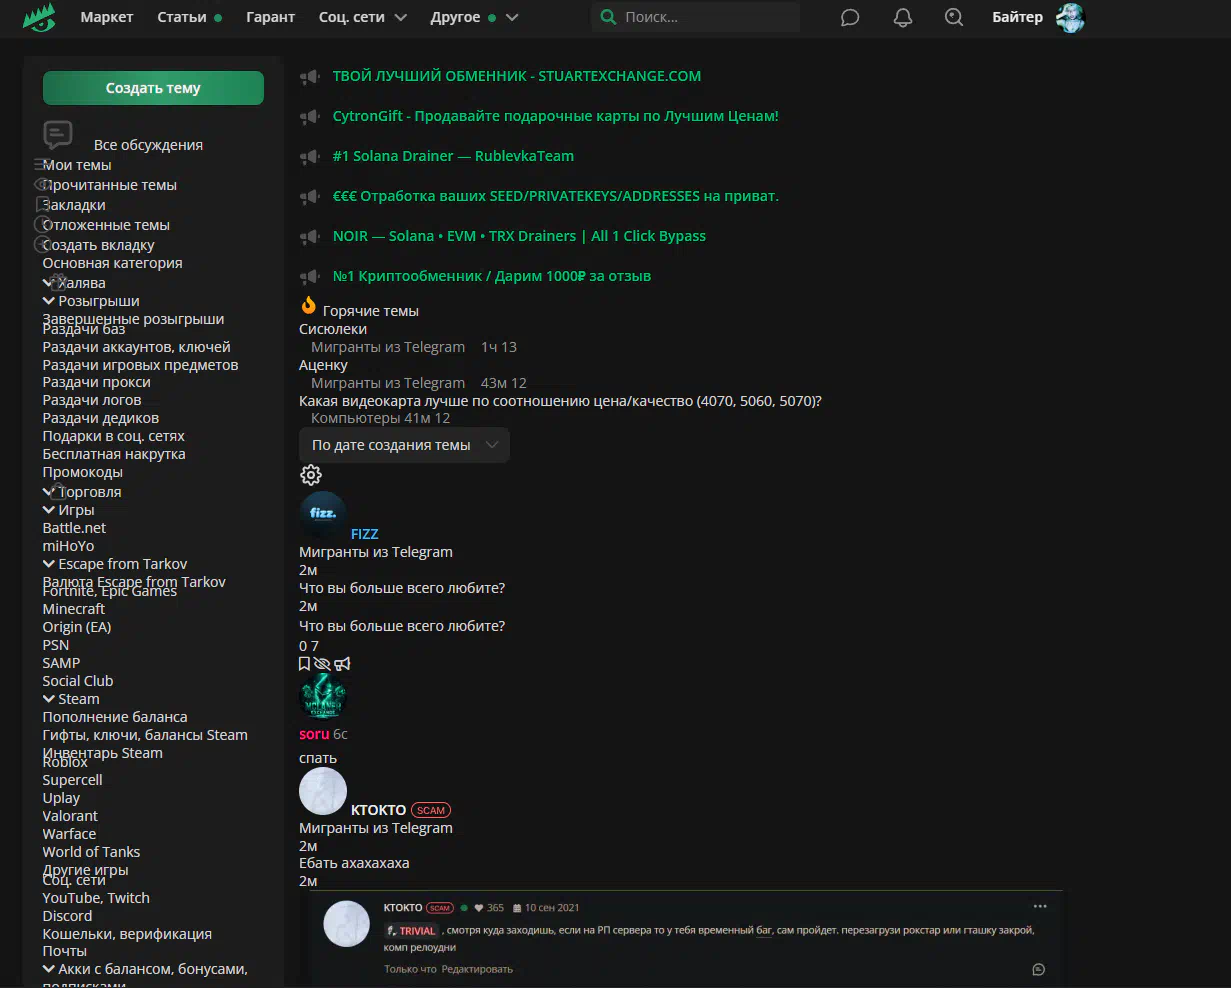Click into the Поиск search field
The width and height of the screenshot is (1231, 988).
point(705,17)
